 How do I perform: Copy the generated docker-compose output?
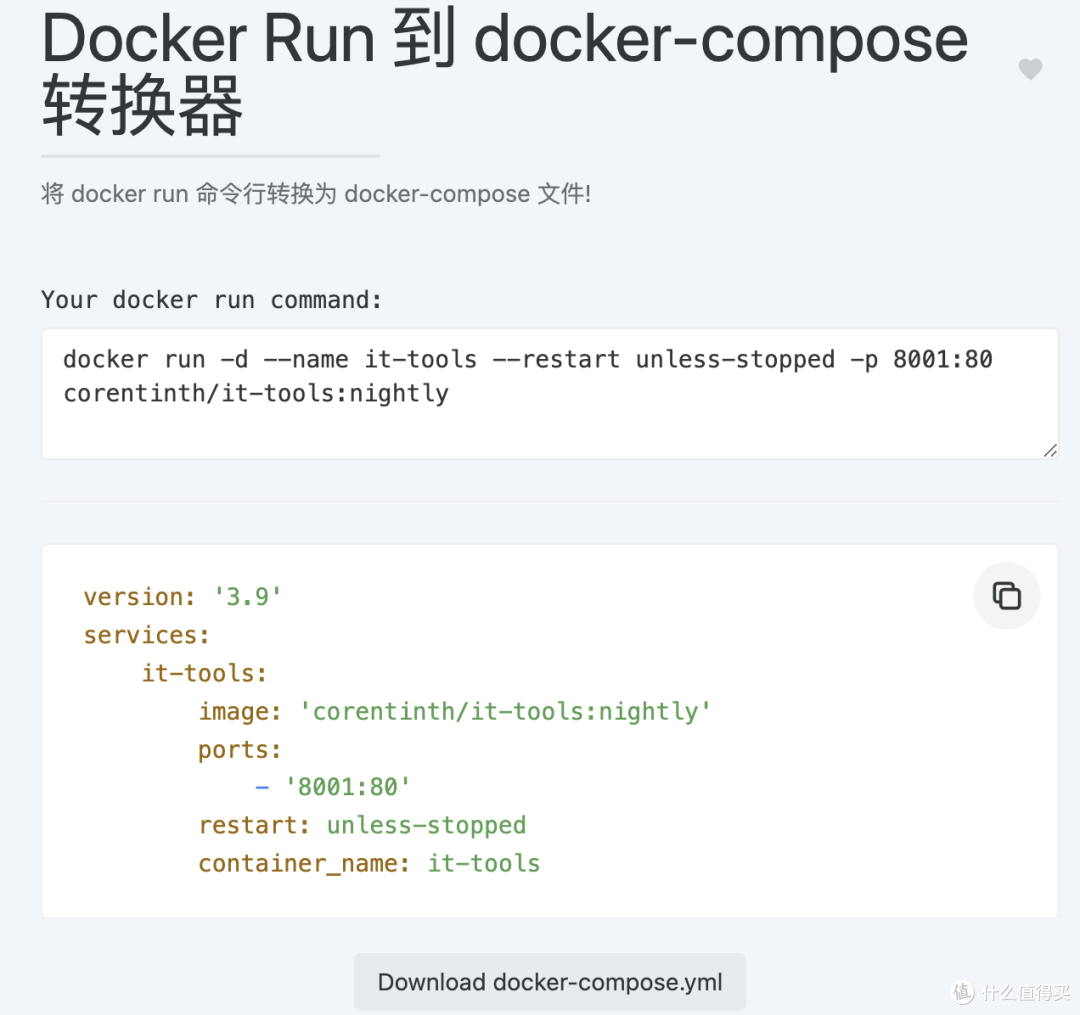tap(1006, 596)
